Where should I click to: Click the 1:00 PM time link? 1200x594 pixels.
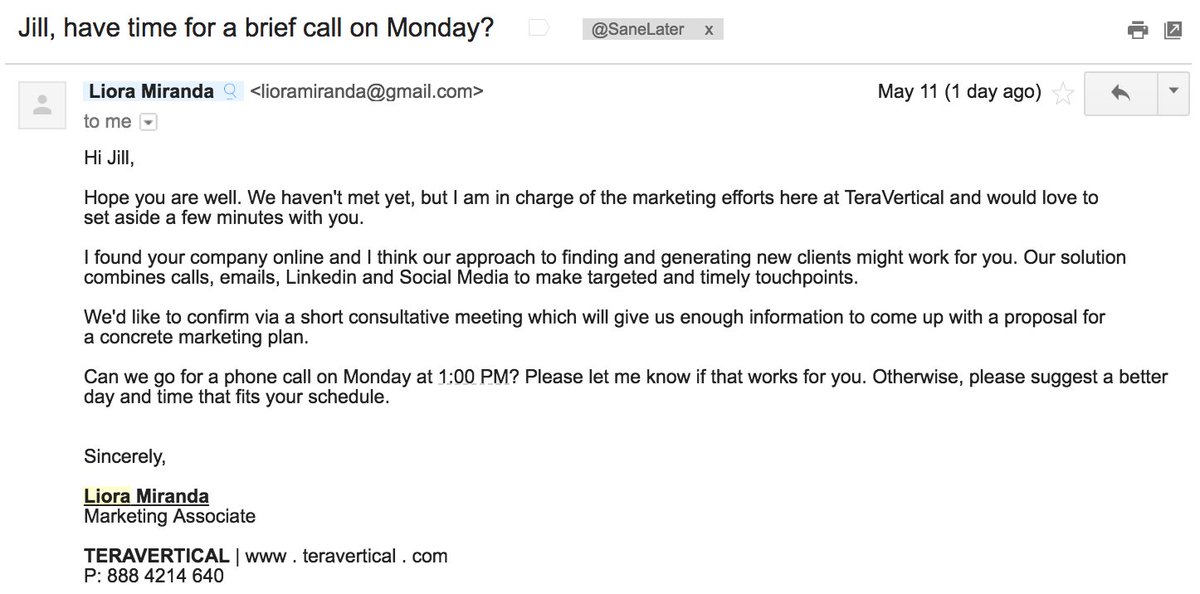(x=476, y=377)
